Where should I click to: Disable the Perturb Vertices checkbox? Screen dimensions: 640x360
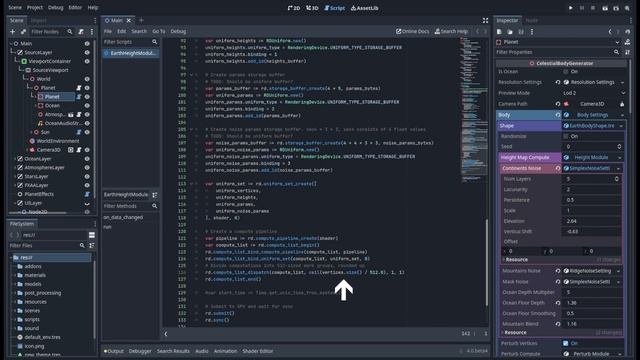tap(566, 344)
